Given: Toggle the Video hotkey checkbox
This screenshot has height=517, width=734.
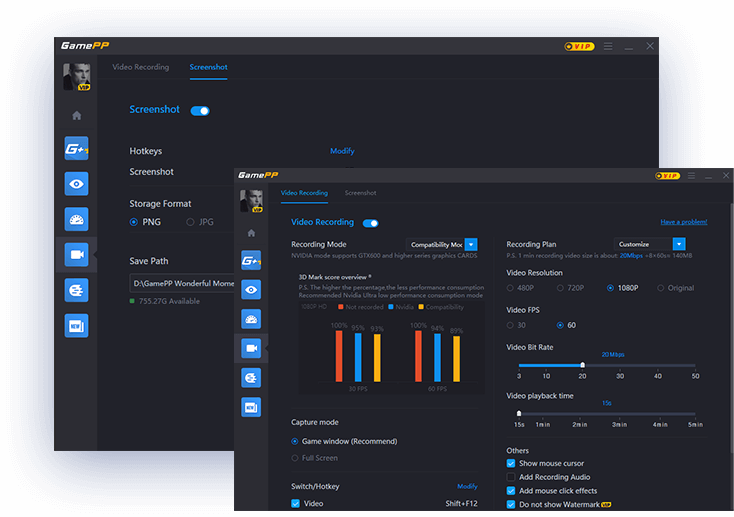Looking at the screenshot, I should pyautogui.click(x=295, y=503).
